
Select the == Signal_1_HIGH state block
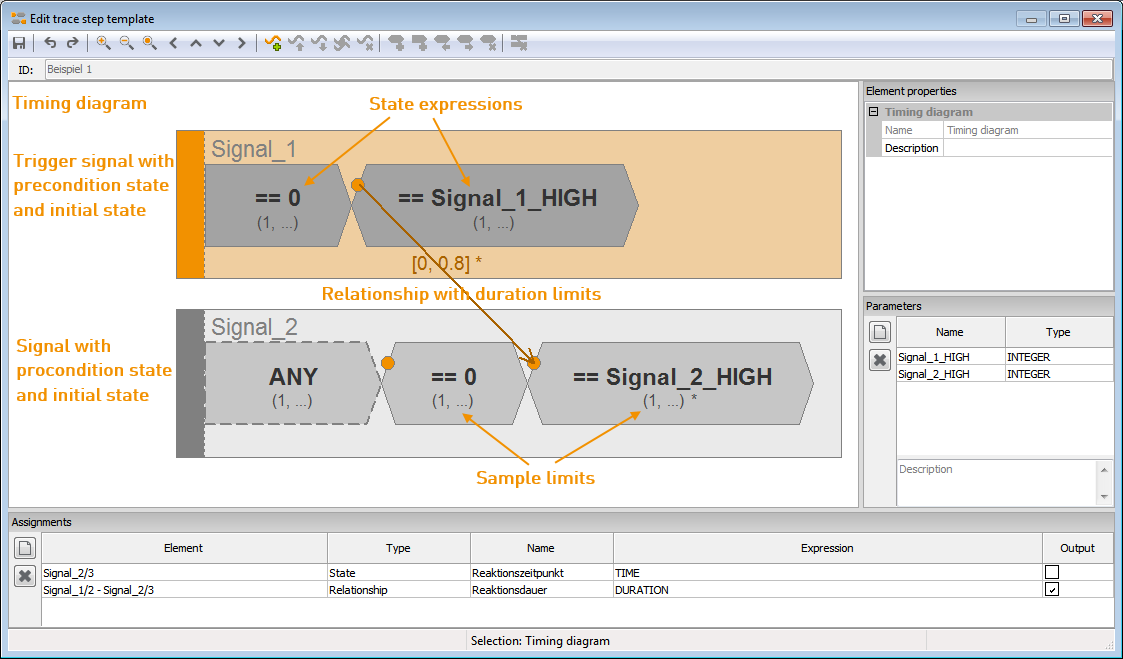click(496, 206)
